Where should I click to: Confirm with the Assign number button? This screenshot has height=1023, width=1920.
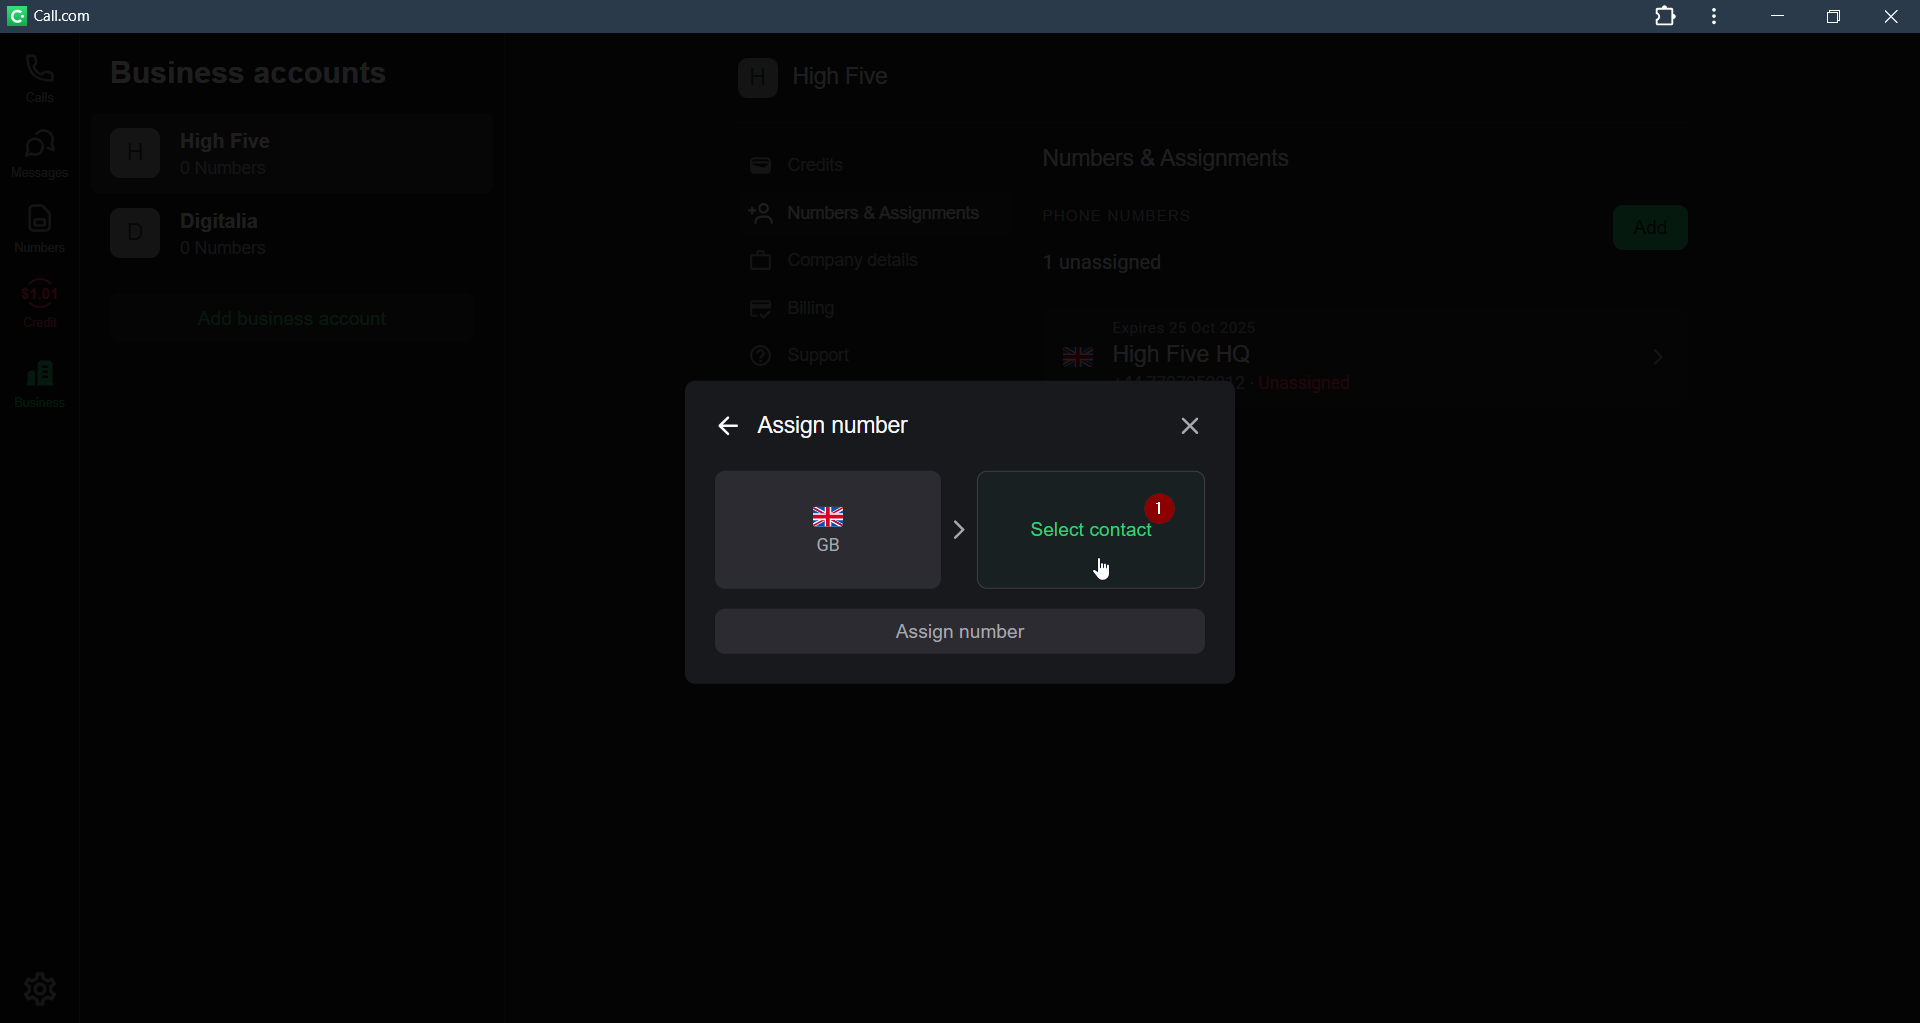point(960,632)
